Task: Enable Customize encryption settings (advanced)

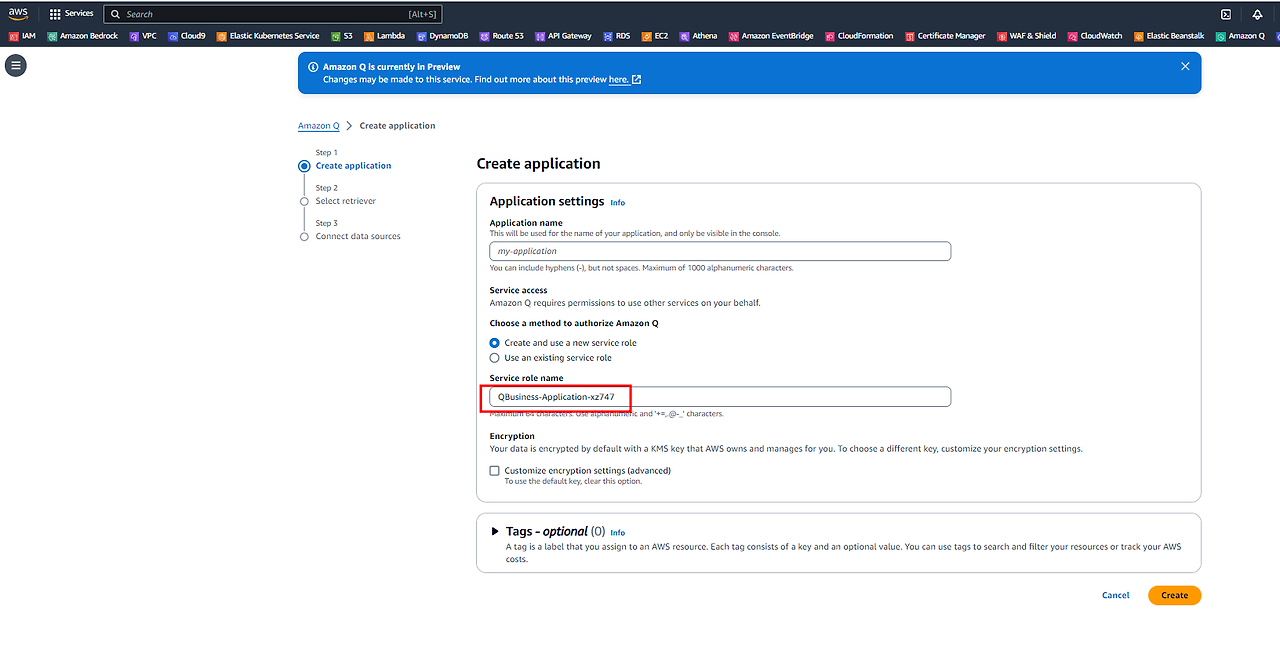Action: [494, 471]
